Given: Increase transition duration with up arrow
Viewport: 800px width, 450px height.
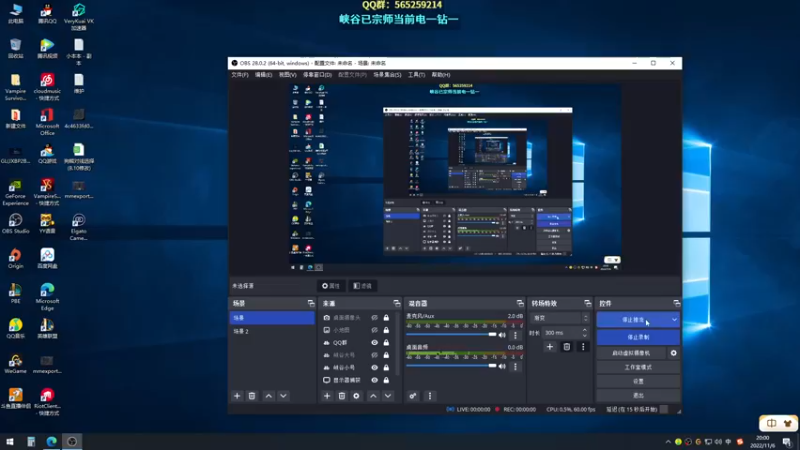Looking at the screenshot, I should (x=585, y=330).
